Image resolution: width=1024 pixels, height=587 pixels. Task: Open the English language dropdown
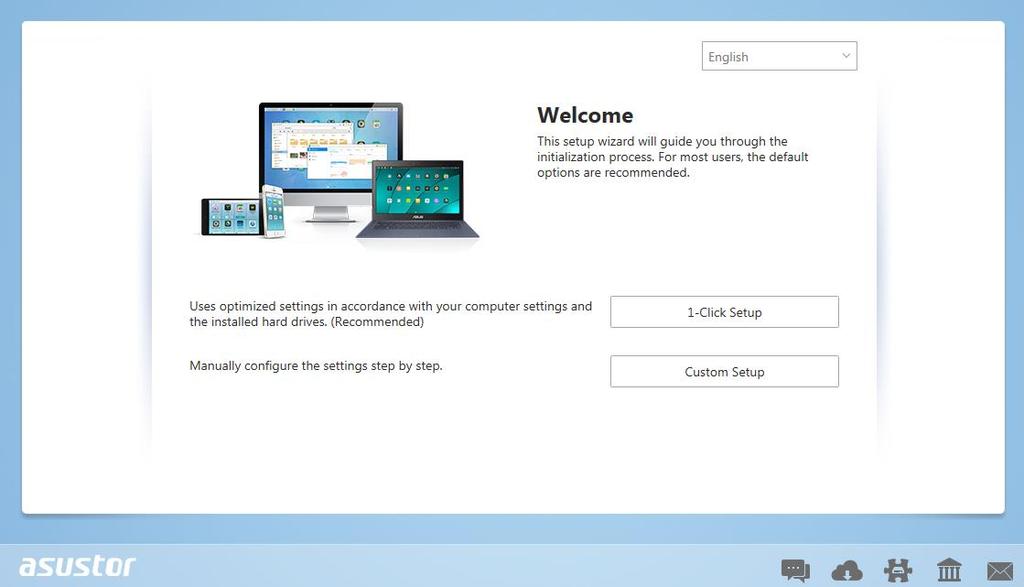[x=779, y=56]
